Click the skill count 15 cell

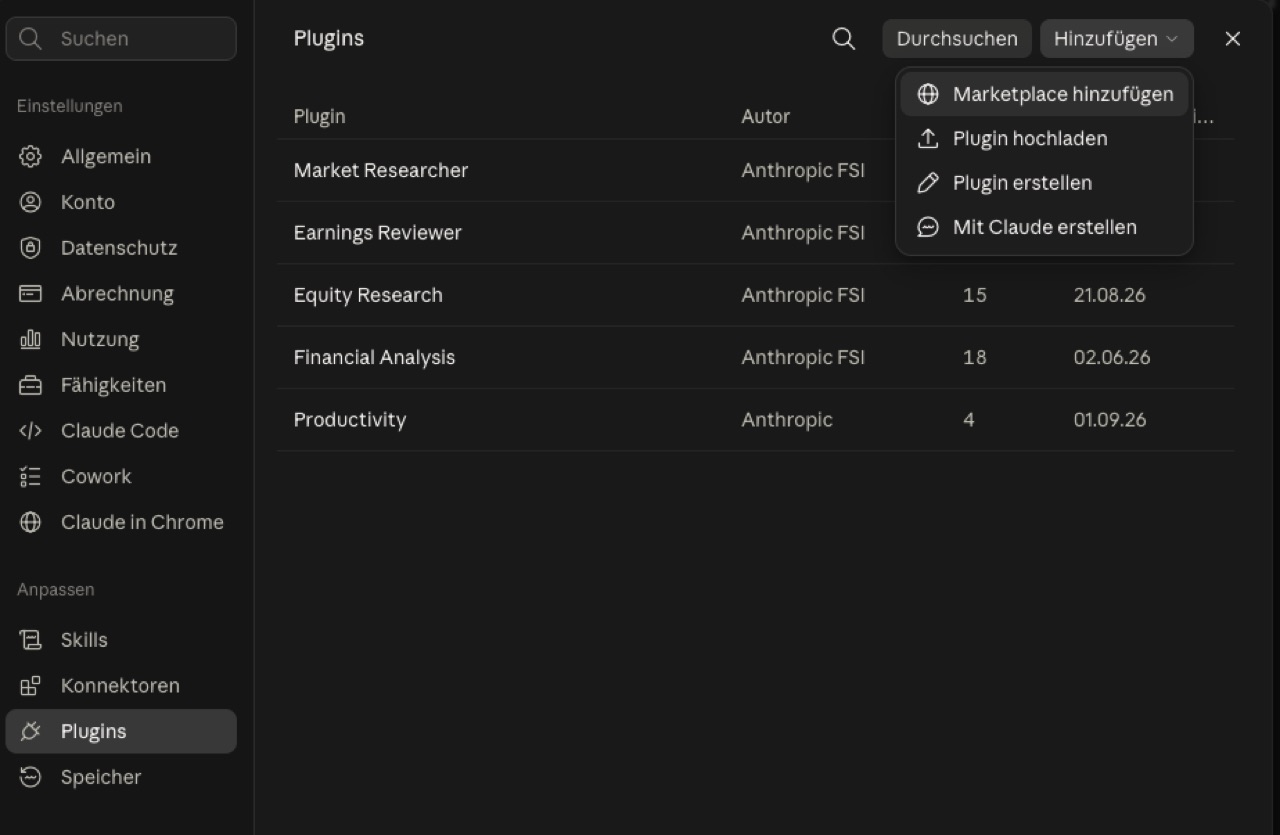974,295
